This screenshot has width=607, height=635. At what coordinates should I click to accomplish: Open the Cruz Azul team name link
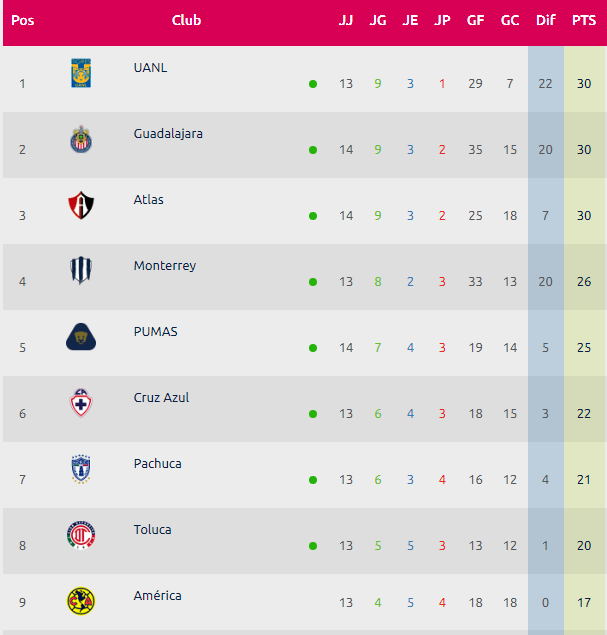click(x=161, y=398)
